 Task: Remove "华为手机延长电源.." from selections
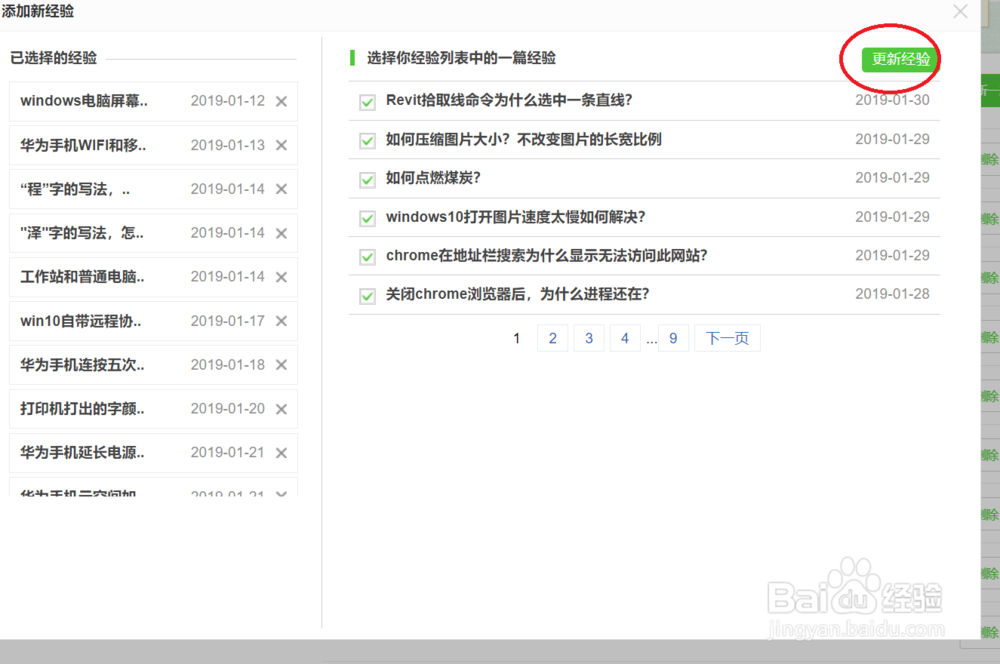pyautogui.click(x=283, y=453)
